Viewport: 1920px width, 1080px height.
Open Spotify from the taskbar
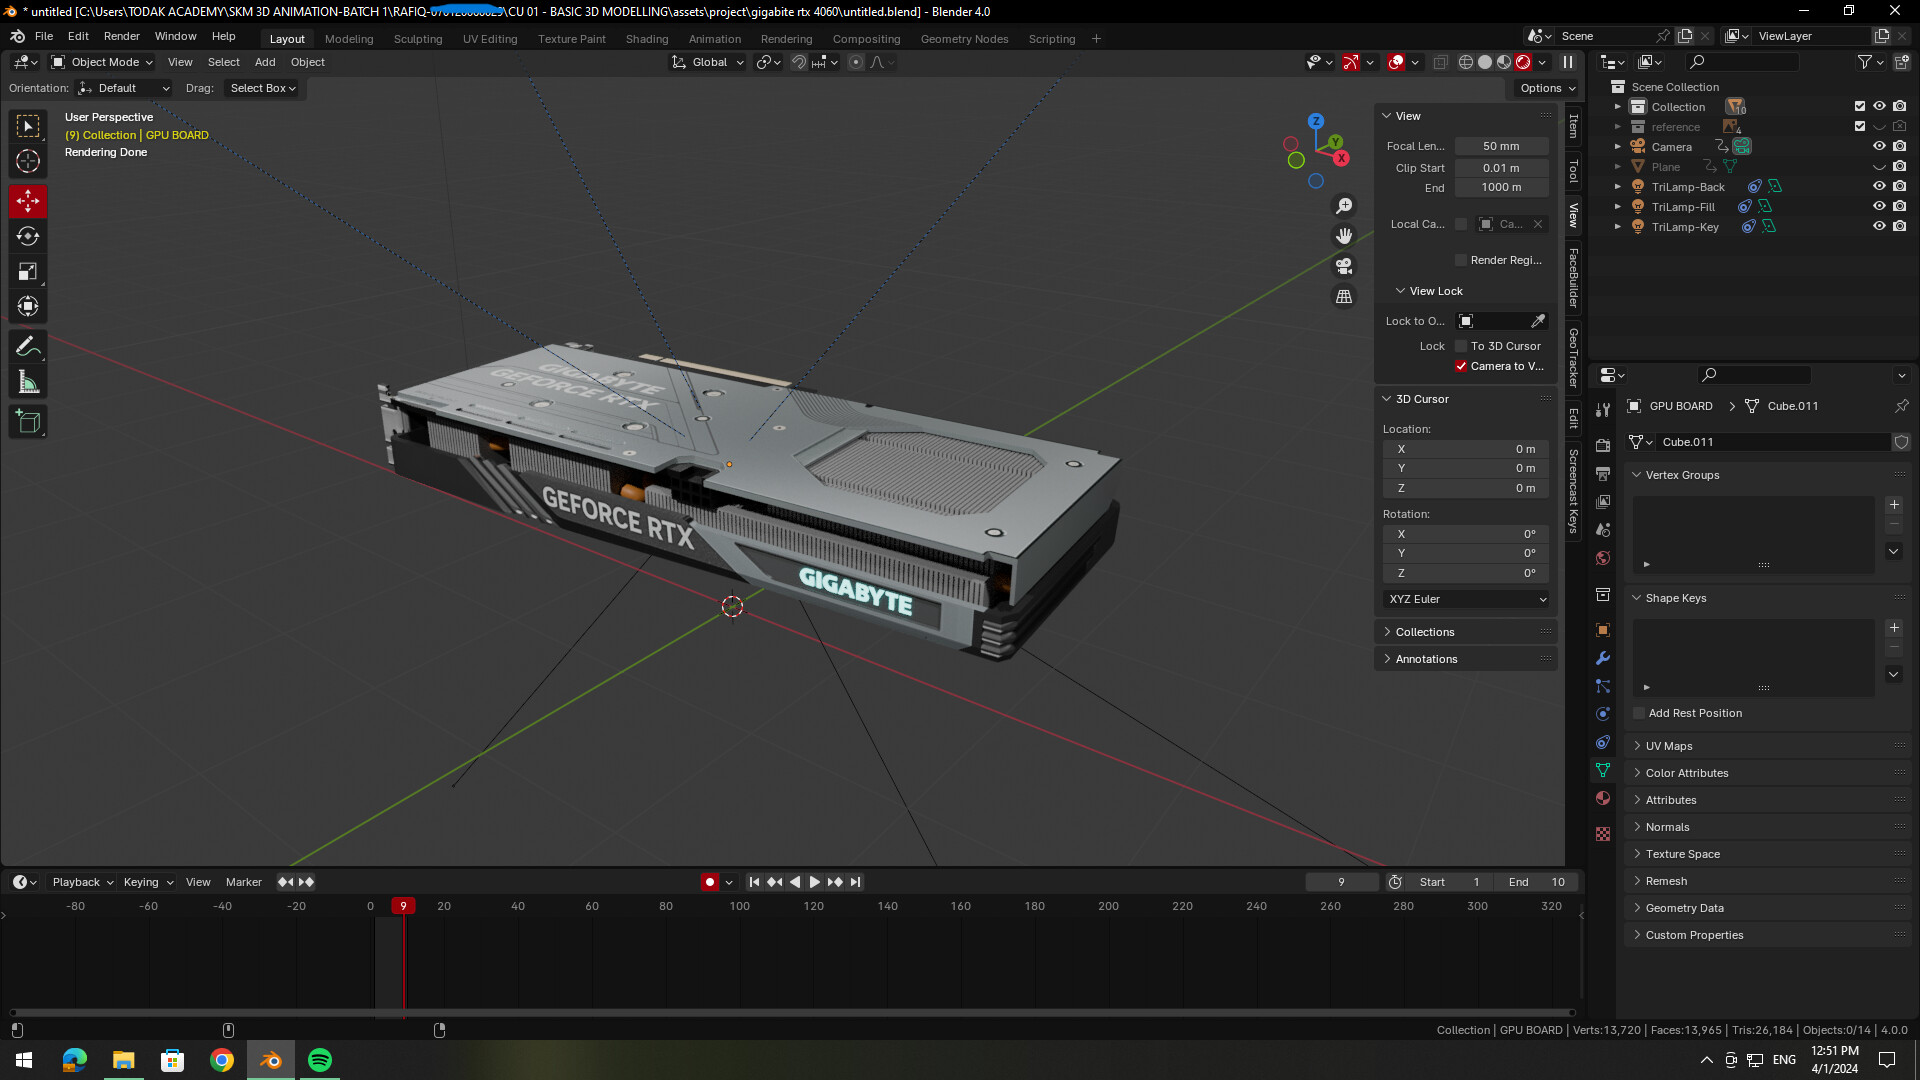click(x=319, y=1059)
